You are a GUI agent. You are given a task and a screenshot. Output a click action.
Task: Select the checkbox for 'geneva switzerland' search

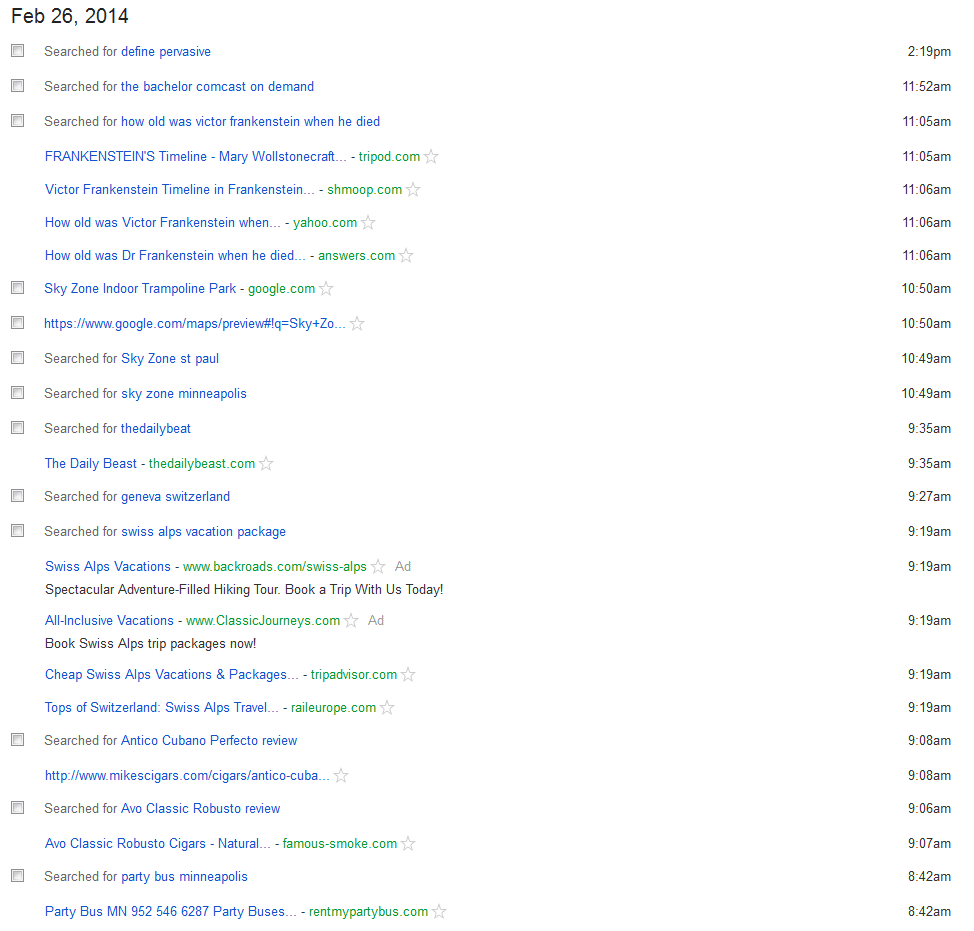(x=17, y=495)
